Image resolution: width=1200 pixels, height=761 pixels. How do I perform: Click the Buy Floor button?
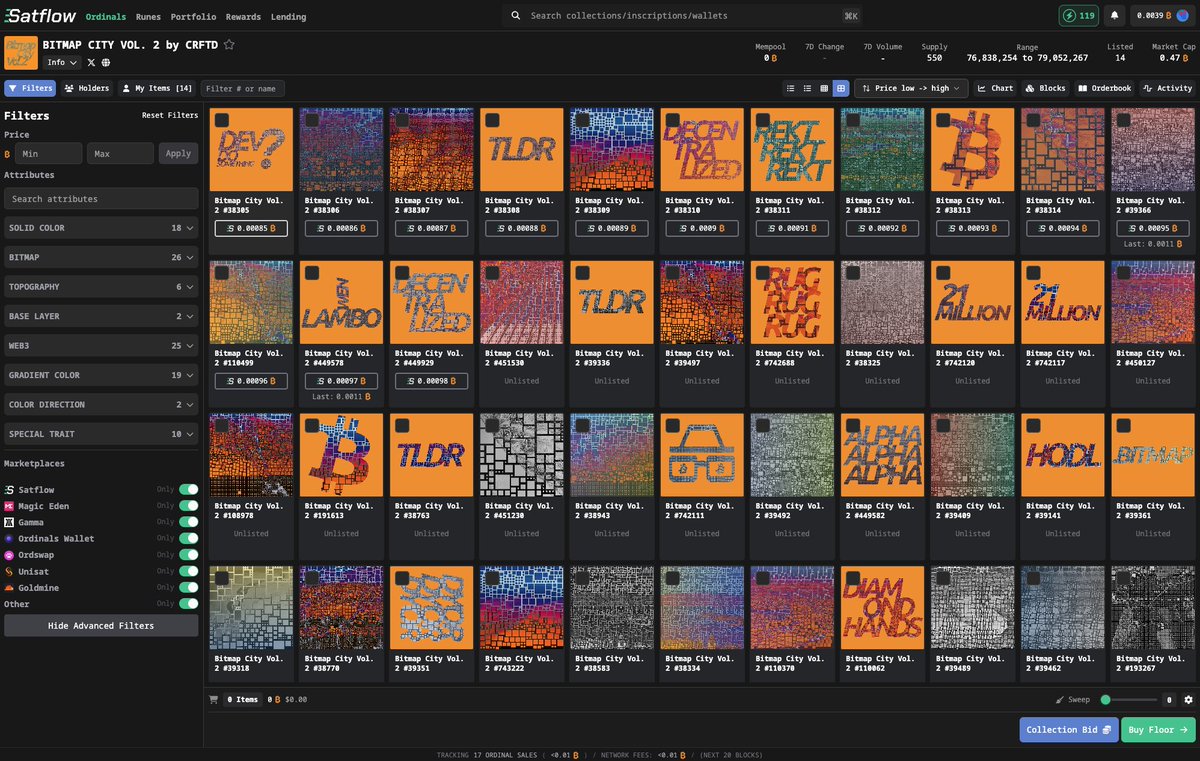[x=1158, y=730]
